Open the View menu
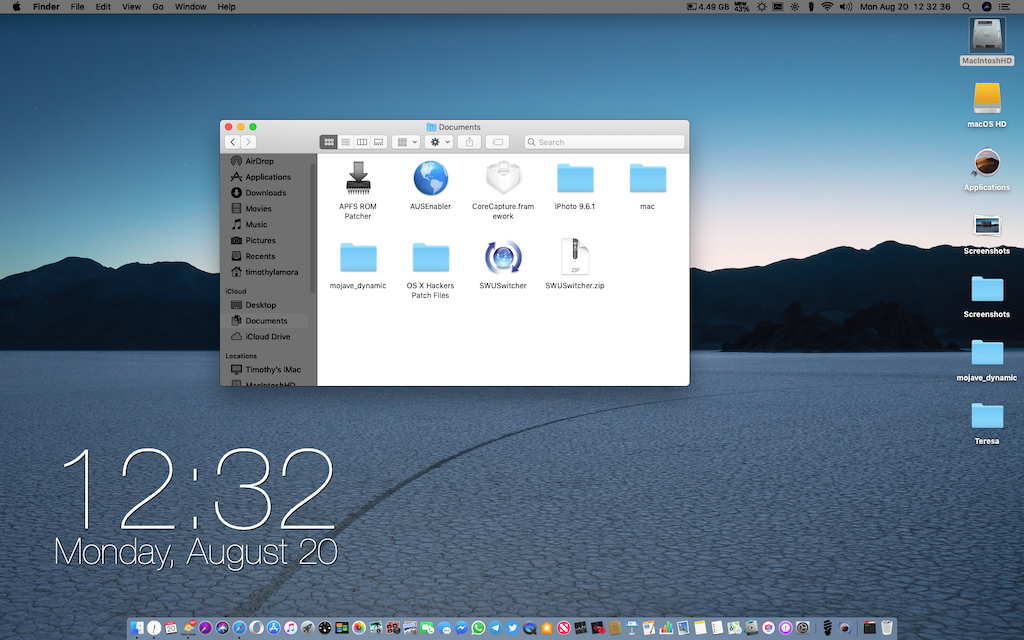The width and height of the screenshot is (1024, 640). pos(131,7)
